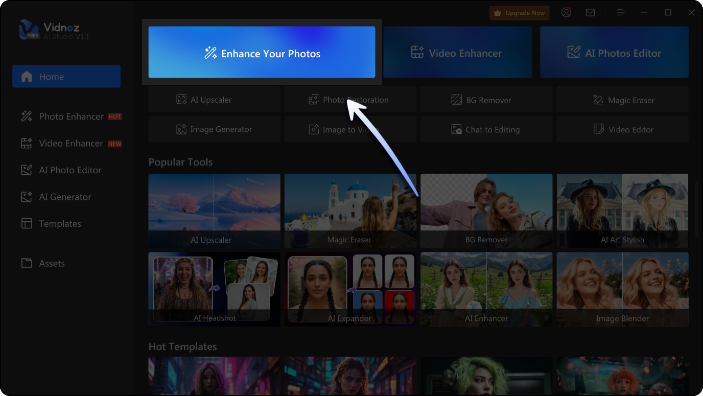Launch the Image to Video tool
Screen dimensions: 703x396
350,129
